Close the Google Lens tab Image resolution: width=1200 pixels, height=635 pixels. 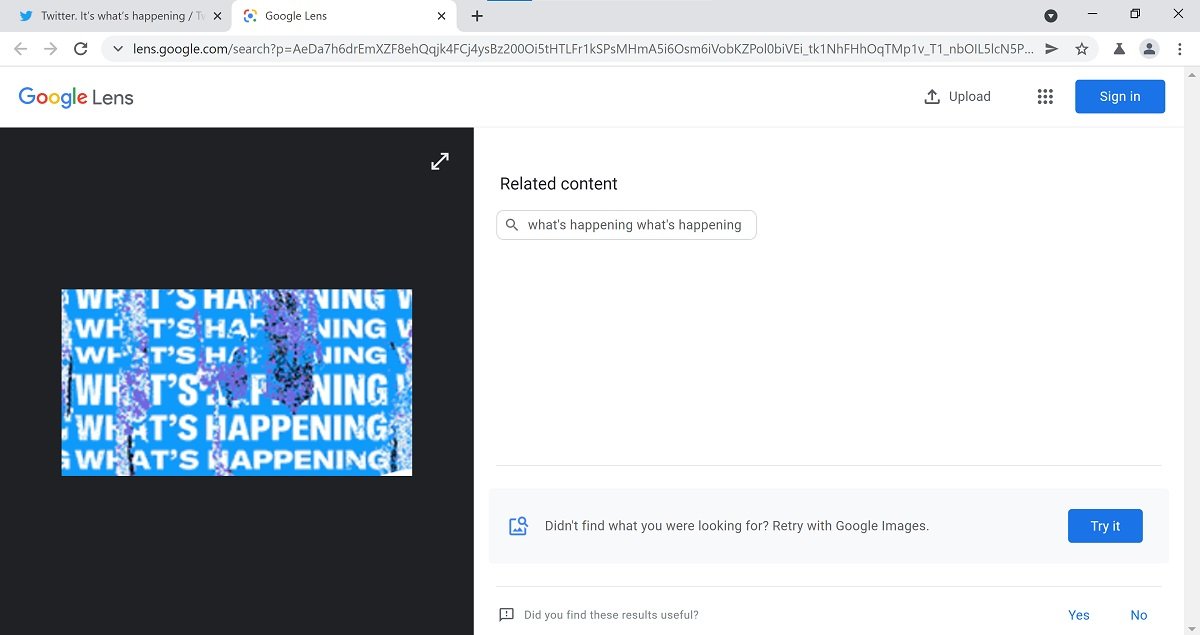pyautogui.click(x=441, y=16)
